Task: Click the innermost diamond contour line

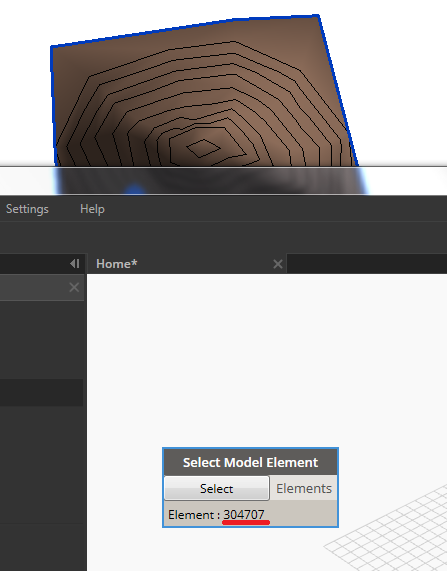Action: pyautogui.click(x=203, y=148)
